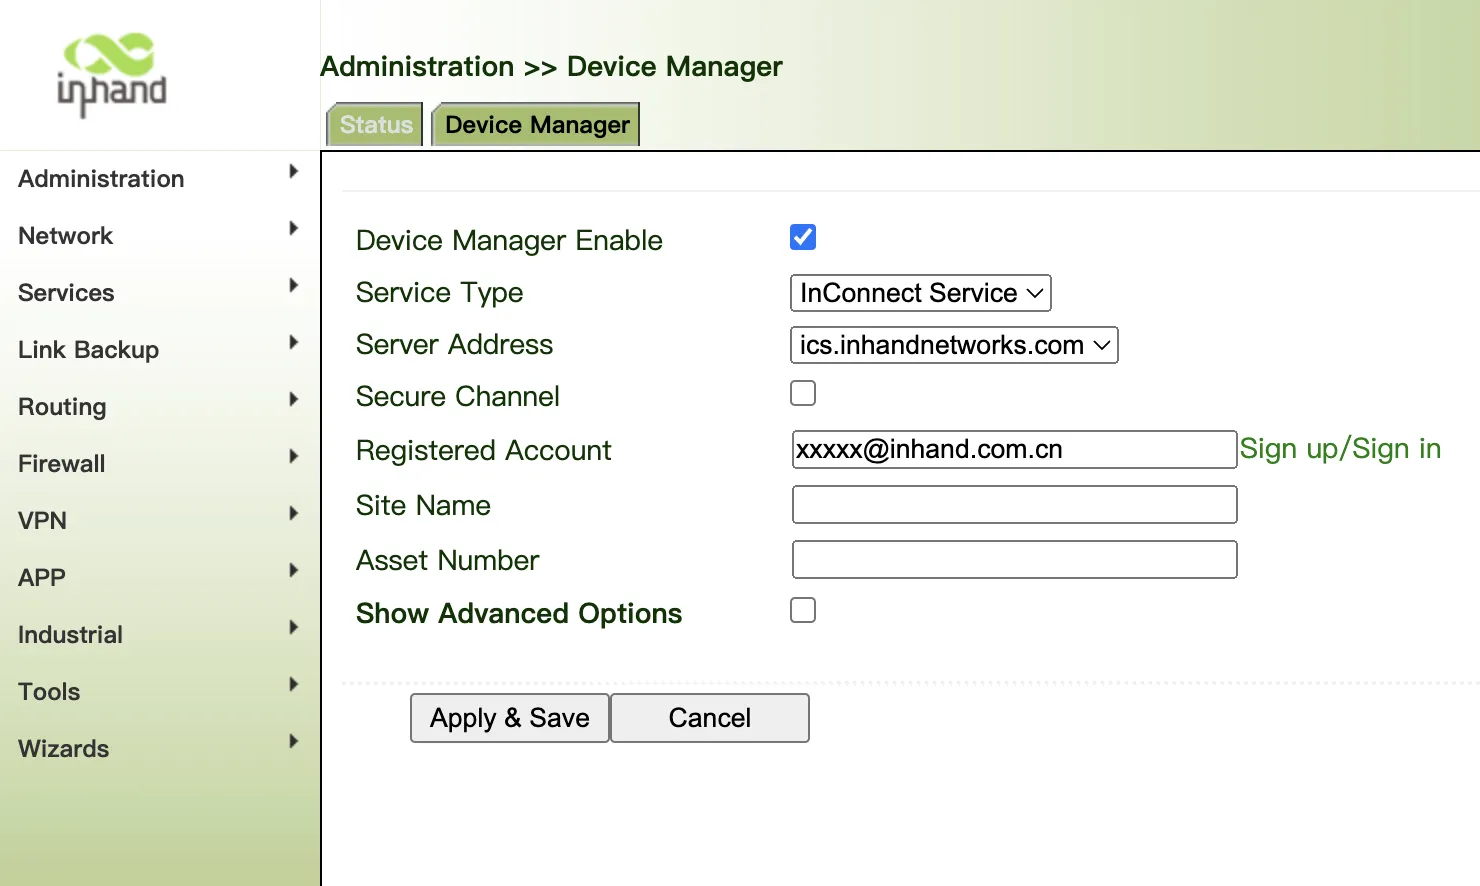Click the Secure Channel label
Image resolution: width=1480 pixels, height=886 pixels.
click(458, 396)
